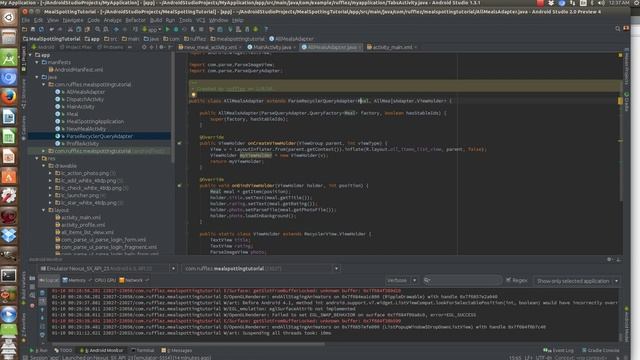The height and width of the screenshot is (360, 640).
Task: Open the File menu
Action: tap(25, 20)
